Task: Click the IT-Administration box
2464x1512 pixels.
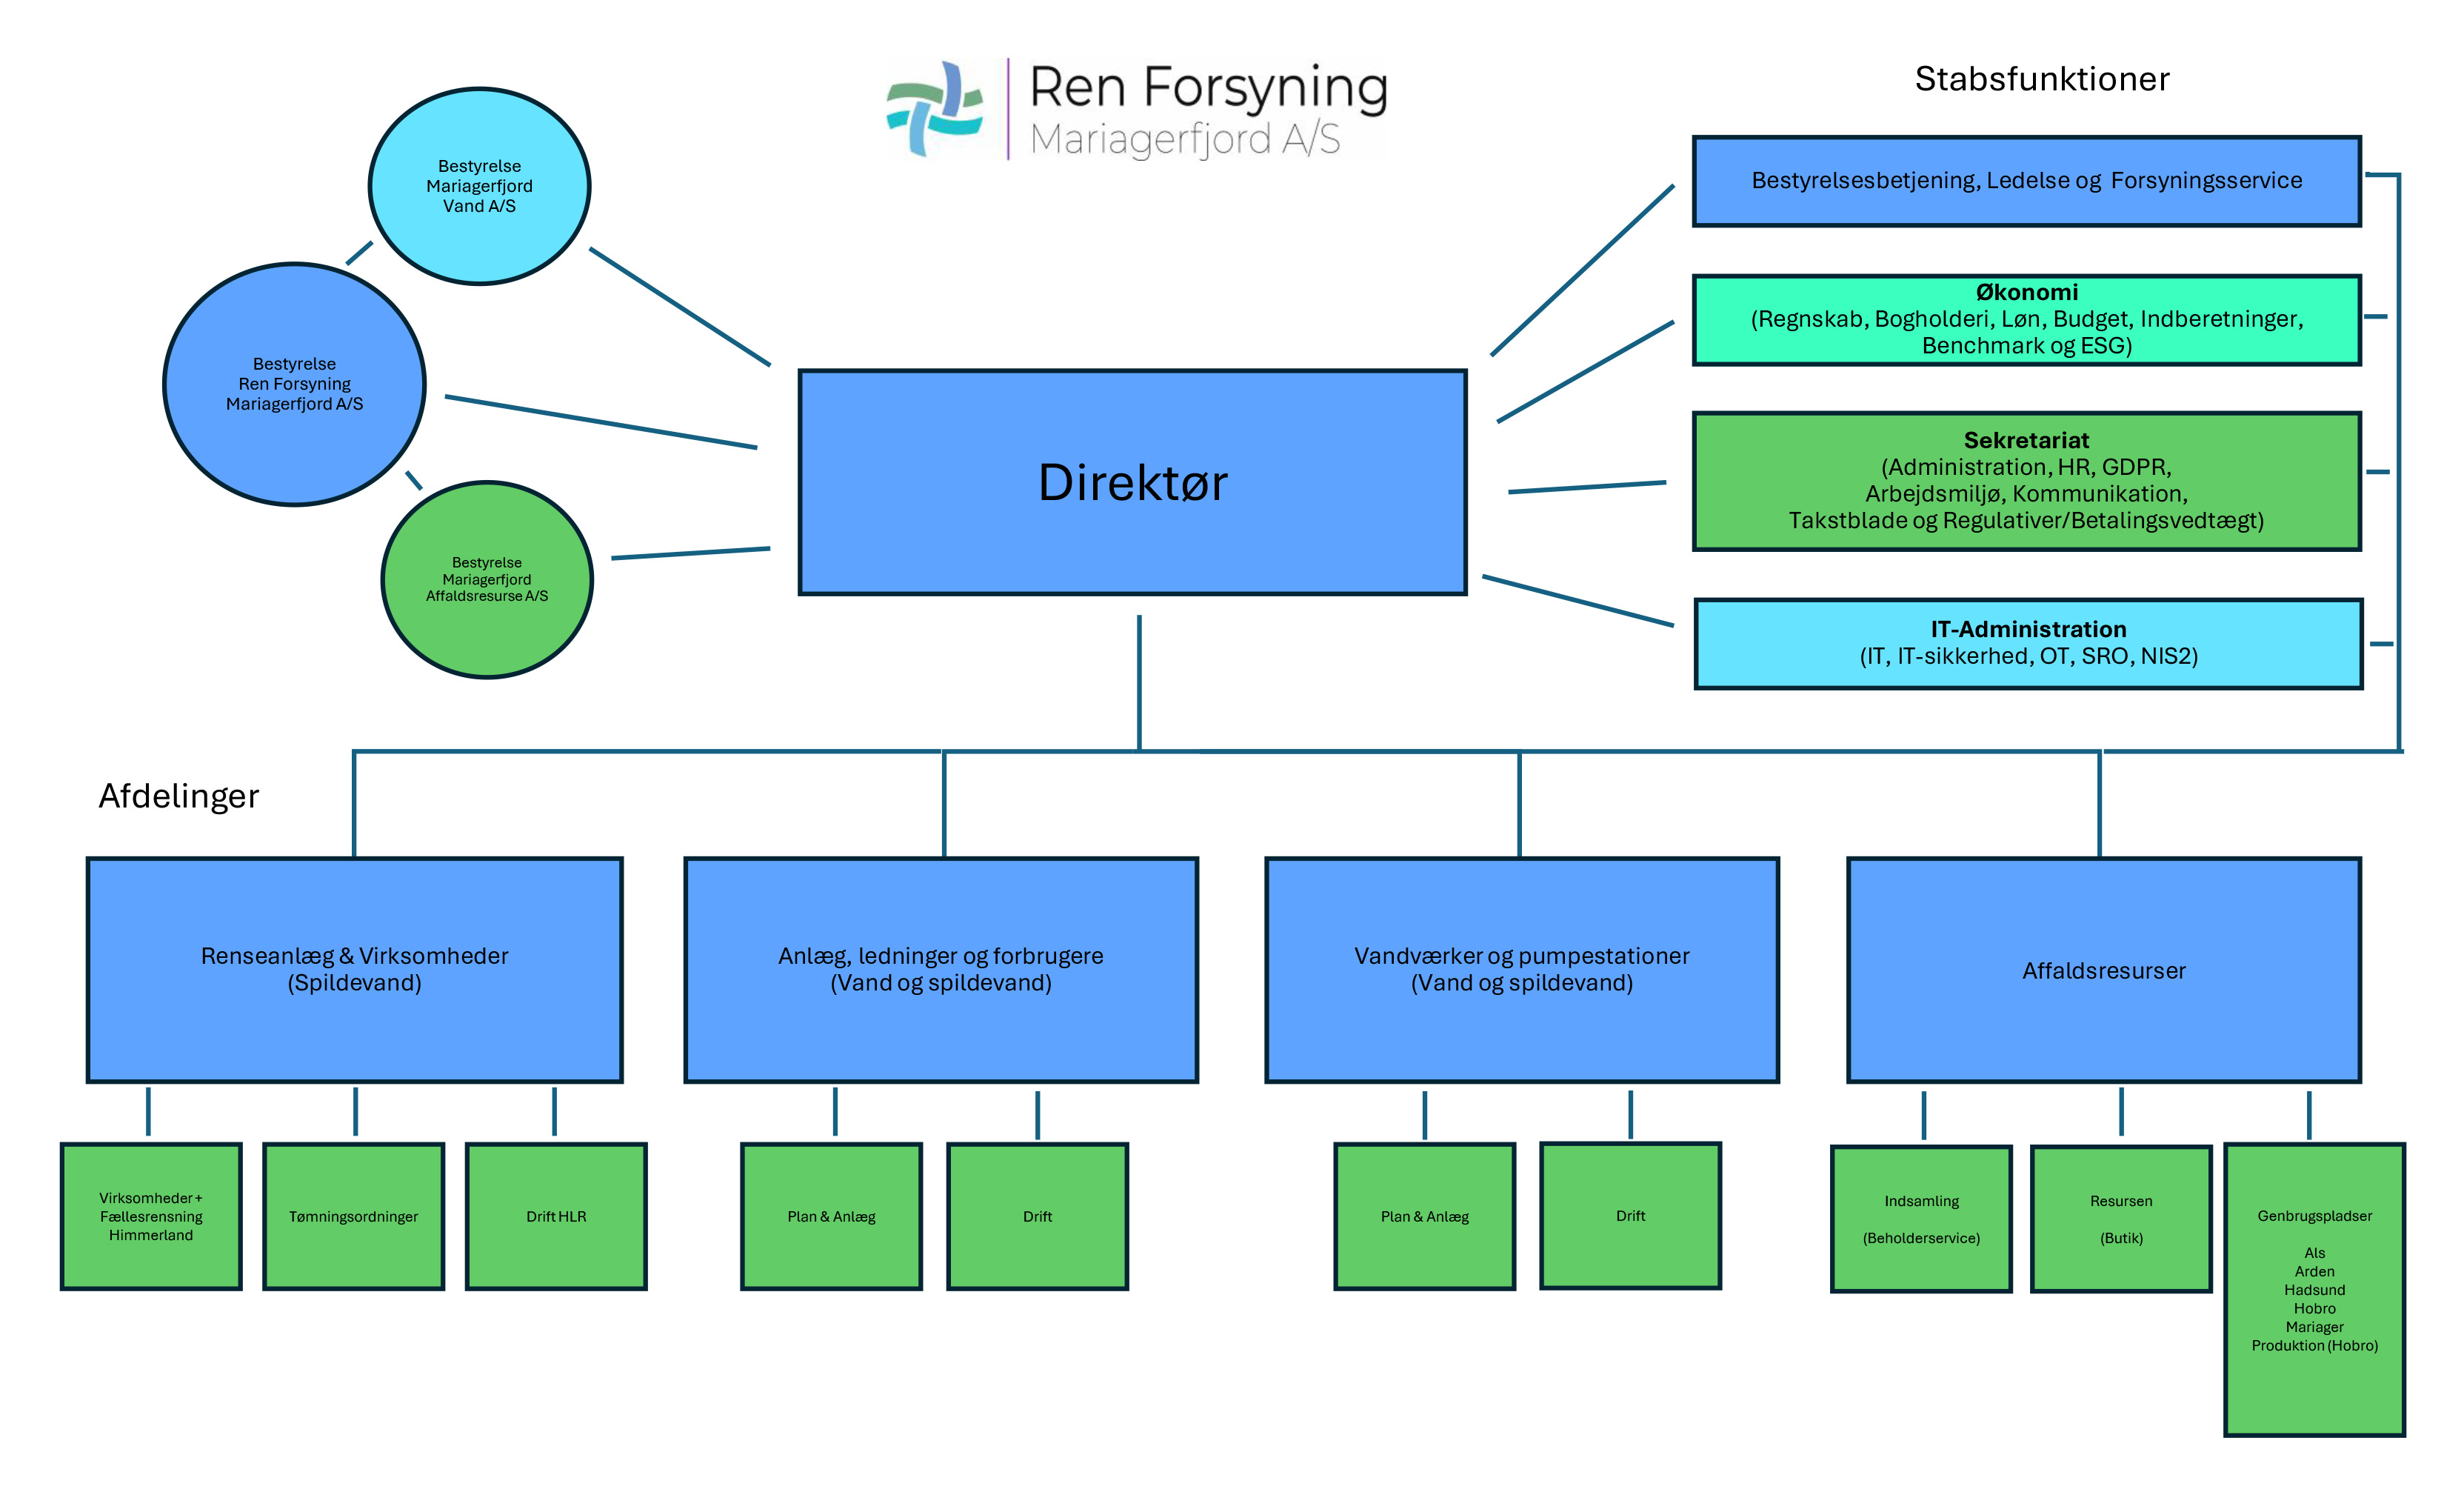Action: 2028,643
